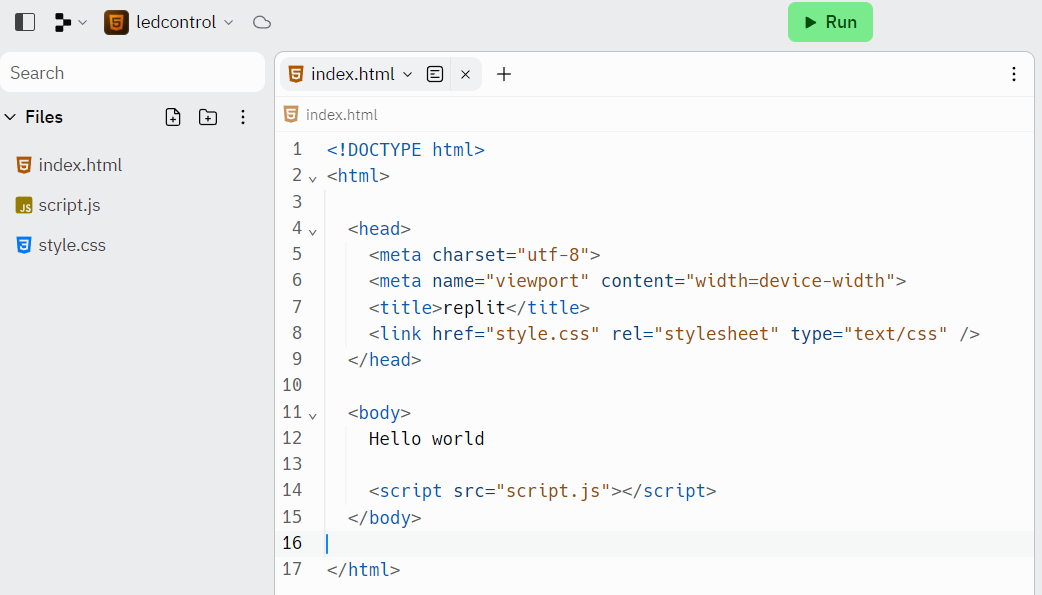Toggle the sidebar panel icon
Screen dimensions: 1042x595
pyautogui.click(x=25, y=22)
